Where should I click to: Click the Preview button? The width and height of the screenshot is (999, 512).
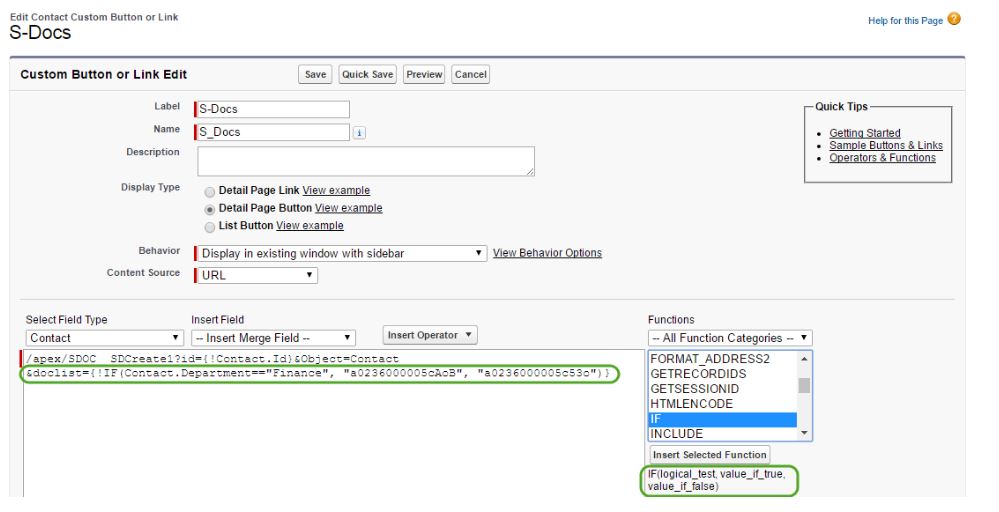click(424, 75)
